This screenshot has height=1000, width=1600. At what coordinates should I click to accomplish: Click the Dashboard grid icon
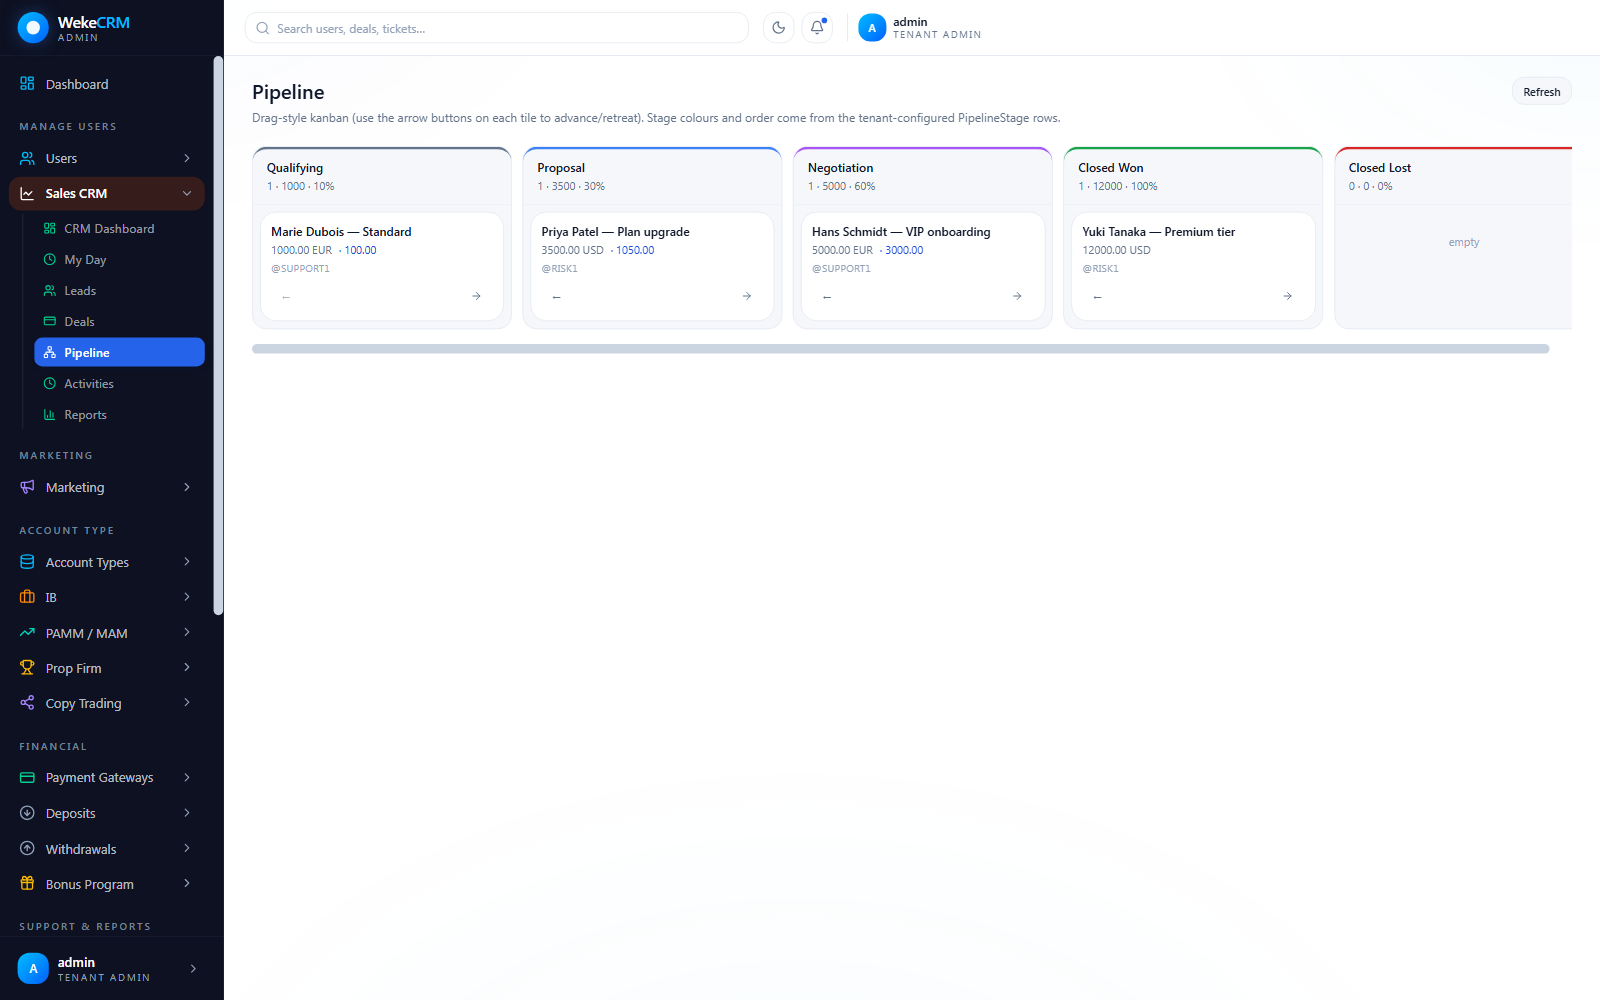27,84
